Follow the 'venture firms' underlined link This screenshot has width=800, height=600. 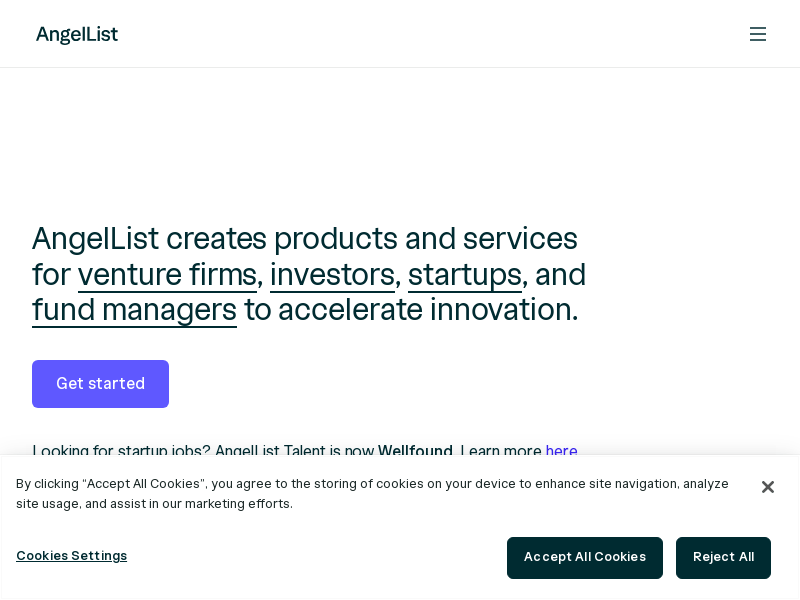click(x=167, y=275)
